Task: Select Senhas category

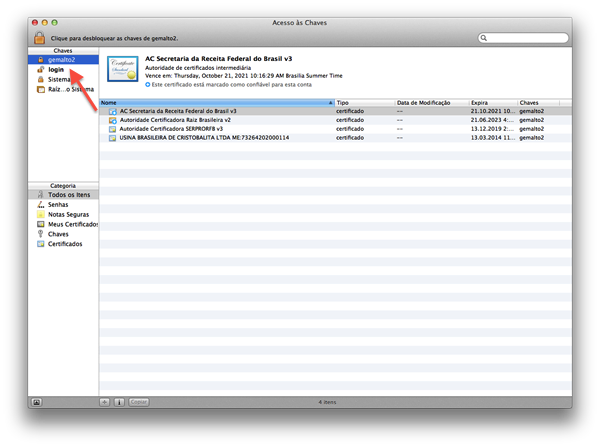Action: 63,205
